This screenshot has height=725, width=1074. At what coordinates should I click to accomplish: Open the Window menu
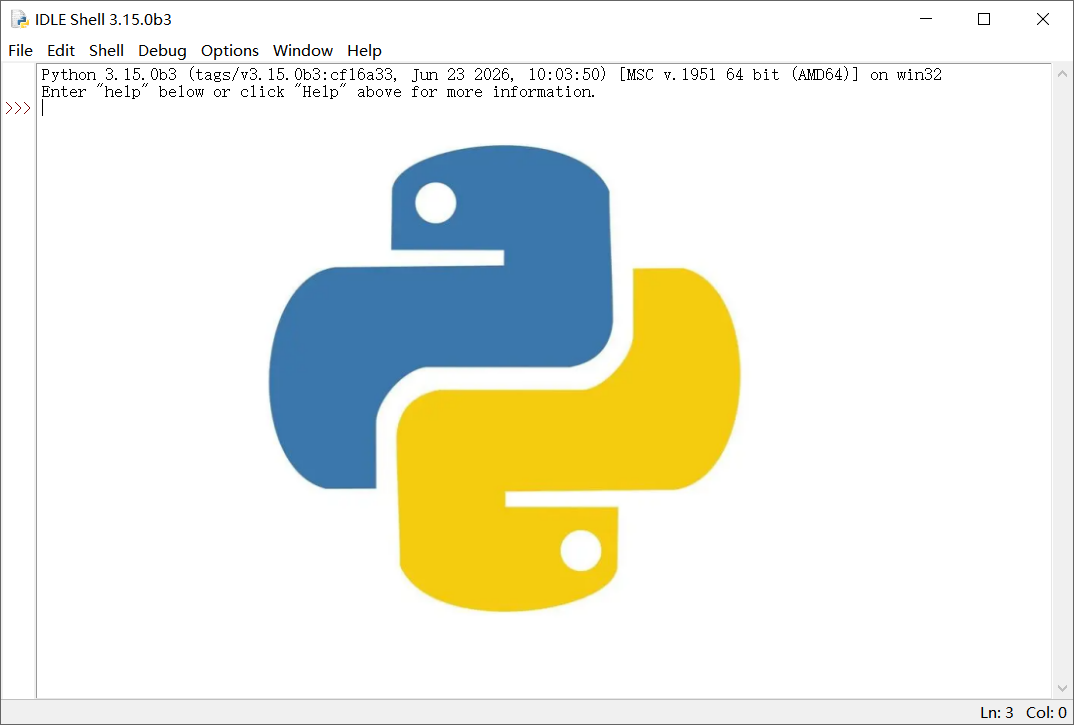(x=303, y=51)
